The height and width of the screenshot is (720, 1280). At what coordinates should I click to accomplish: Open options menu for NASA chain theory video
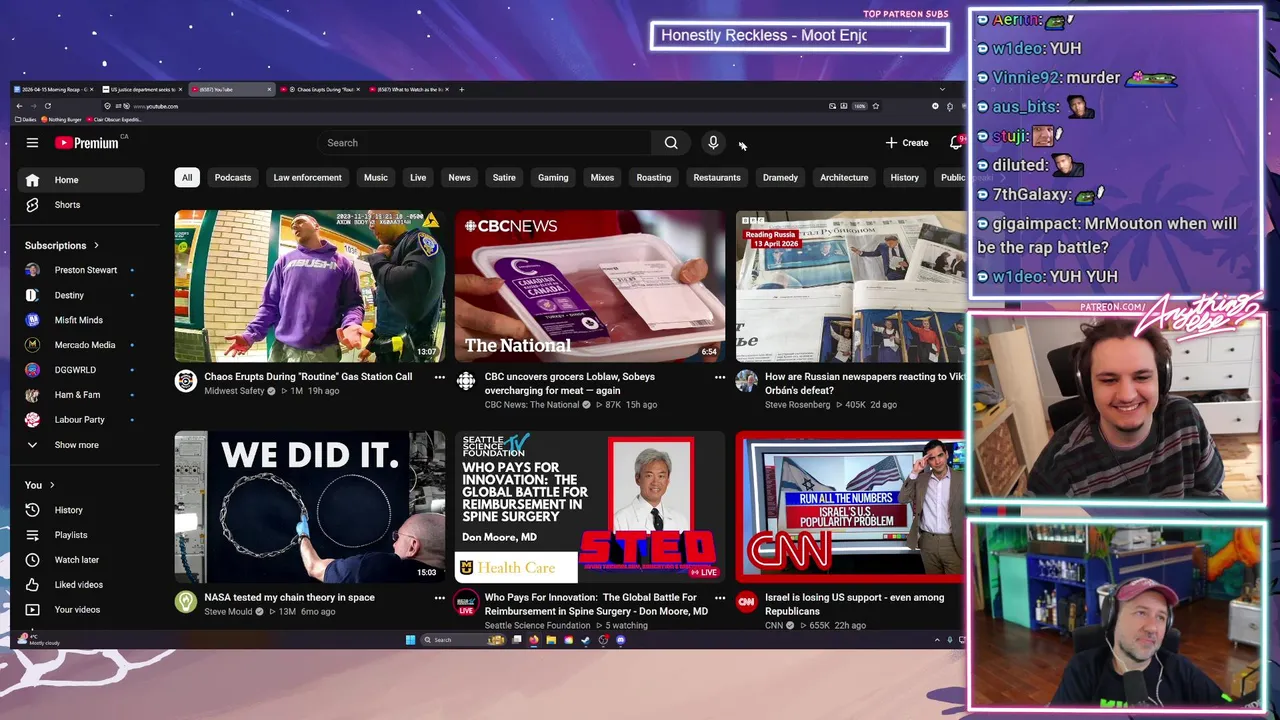(x=439, y=597)
